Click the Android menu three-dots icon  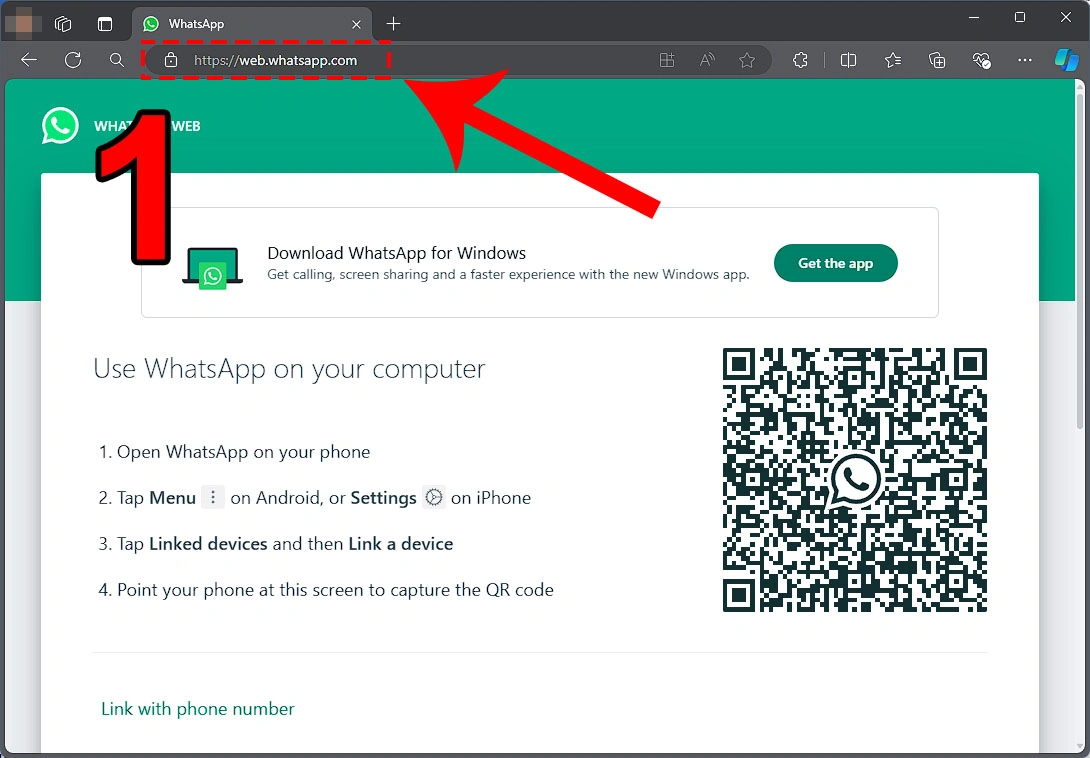point(213,497)
